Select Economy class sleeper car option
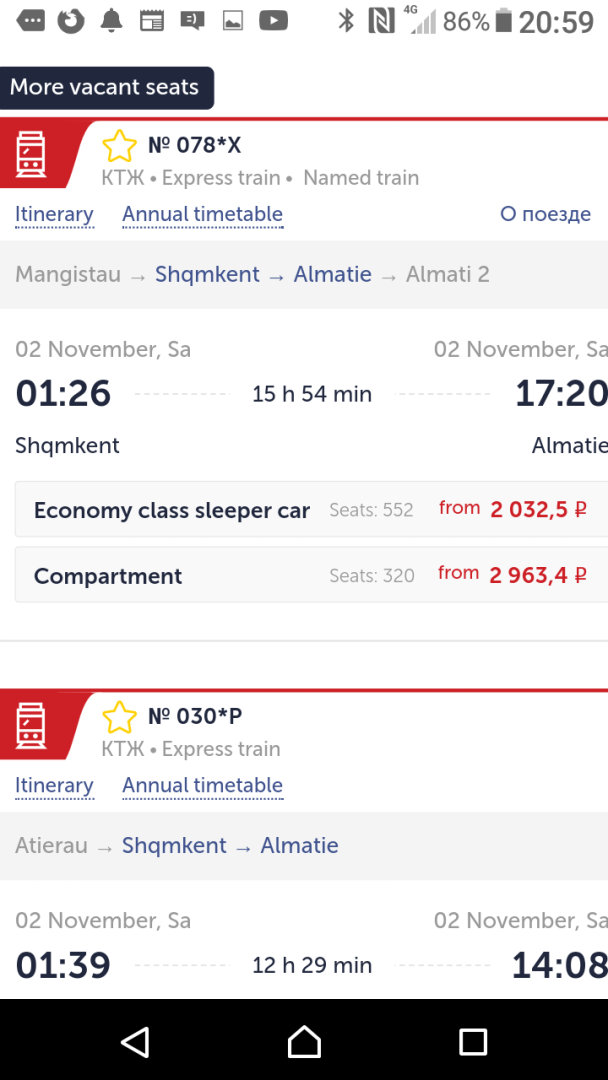This screenshot has height=1080, width=608. (311, 510)
